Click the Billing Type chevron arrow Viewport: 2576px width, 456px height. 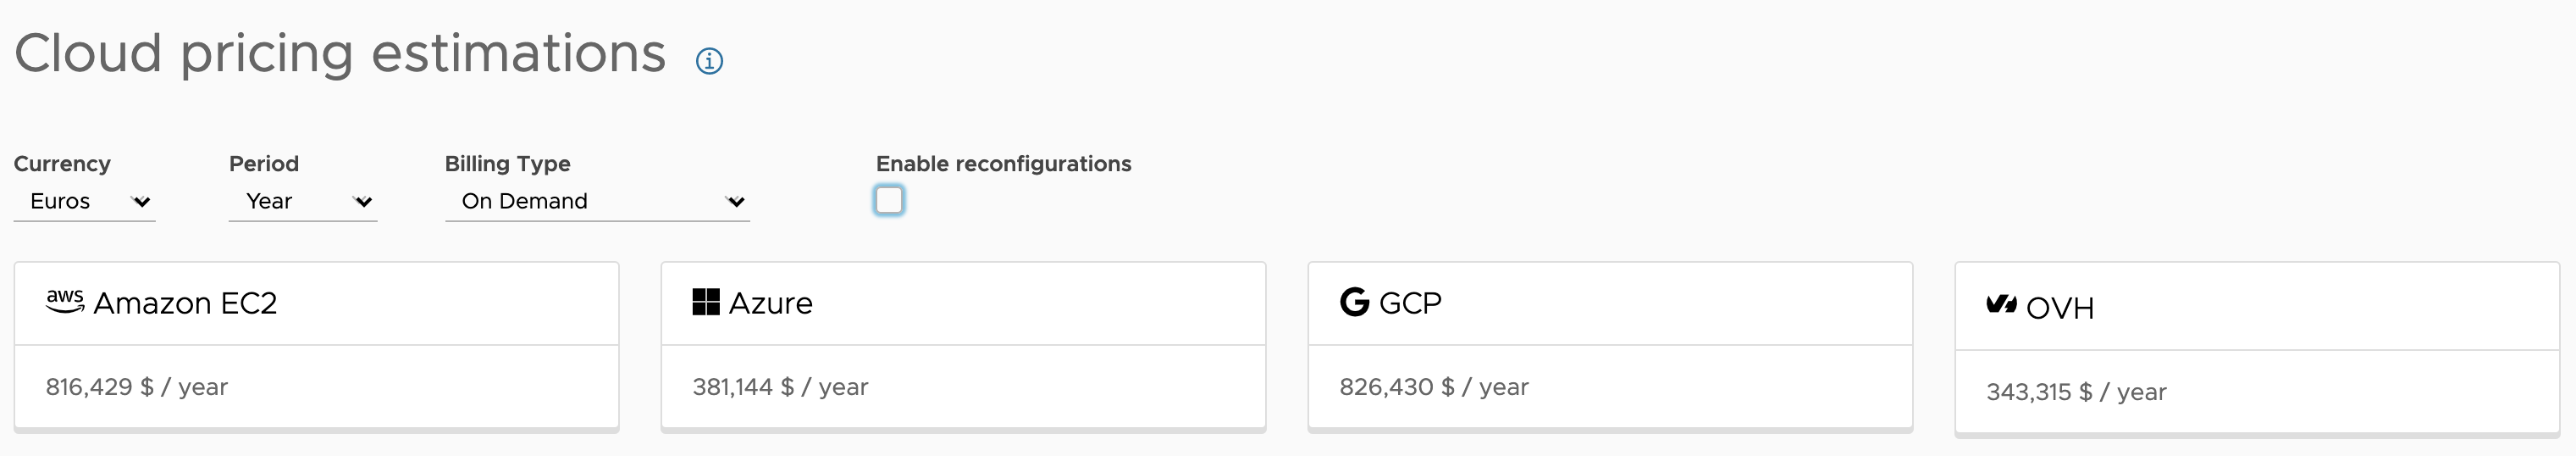pyautogui.click(x=735, y=202)
